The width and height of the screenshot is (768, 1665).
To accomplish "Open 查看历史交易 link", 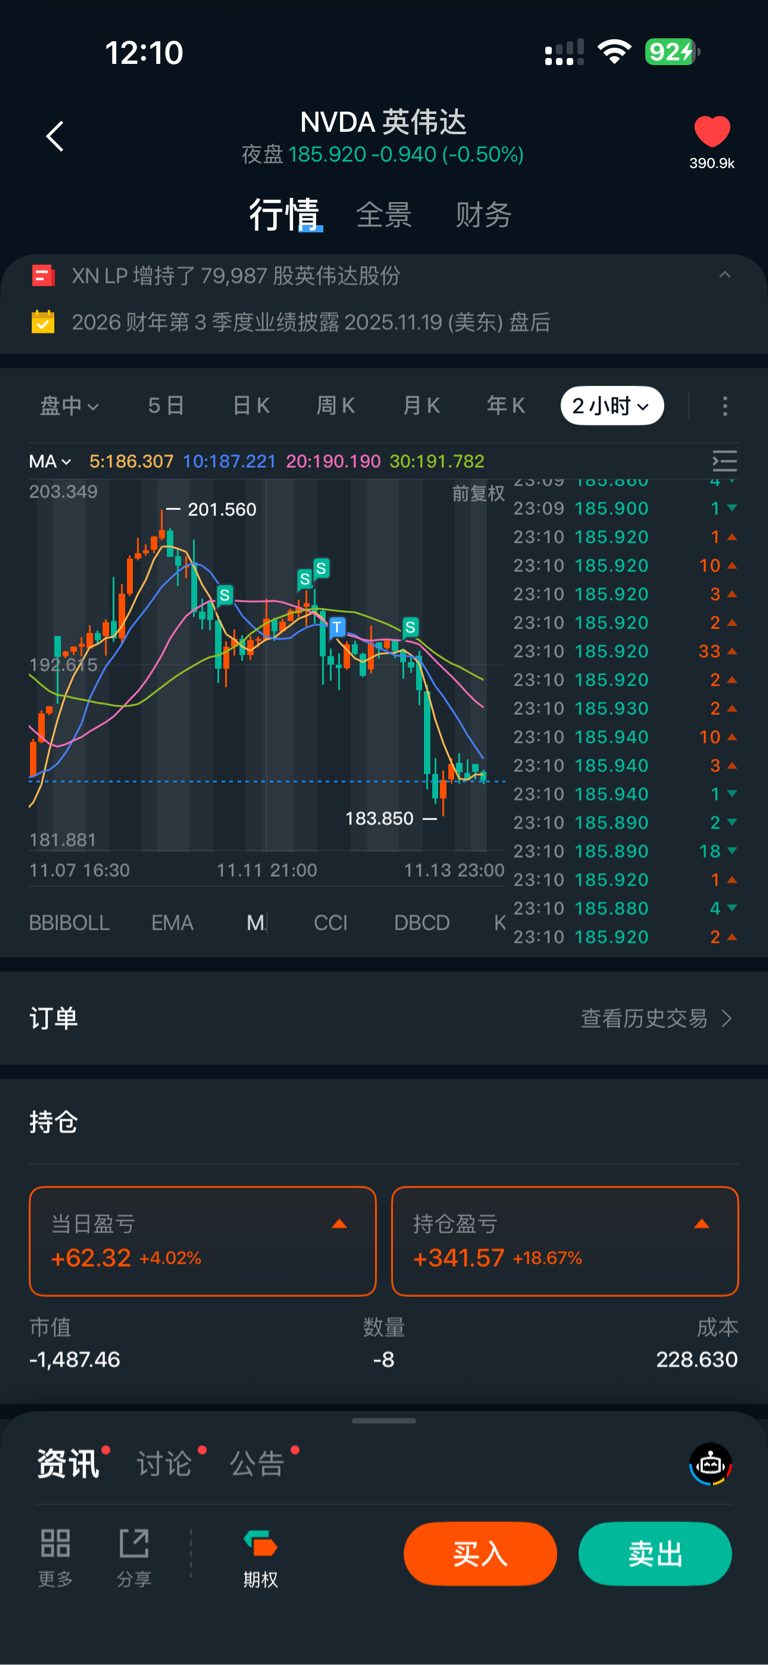I will coord(657,1018).
